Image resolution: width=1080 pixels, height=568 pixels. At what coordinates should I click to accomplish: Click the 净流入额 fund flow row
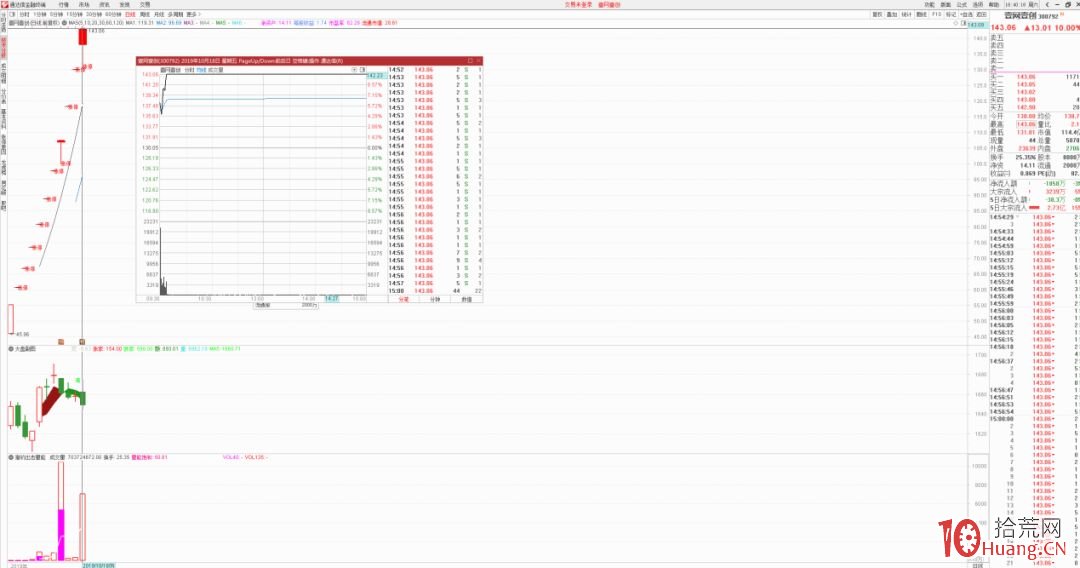coord(1035,184)
